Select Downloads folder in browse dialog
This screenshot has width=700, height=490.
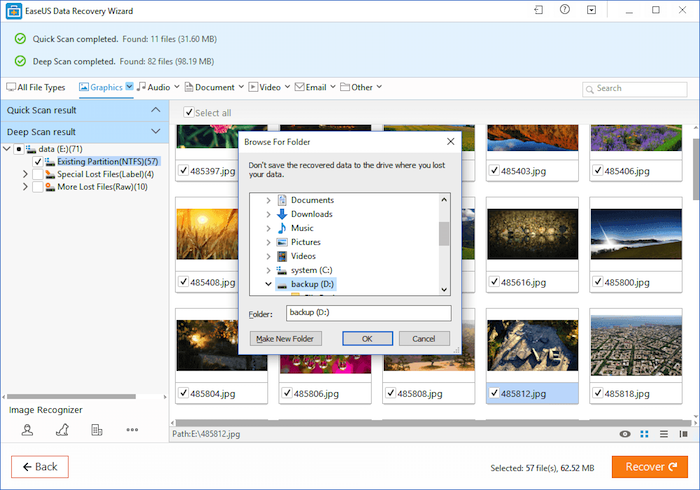click(312, 214)
